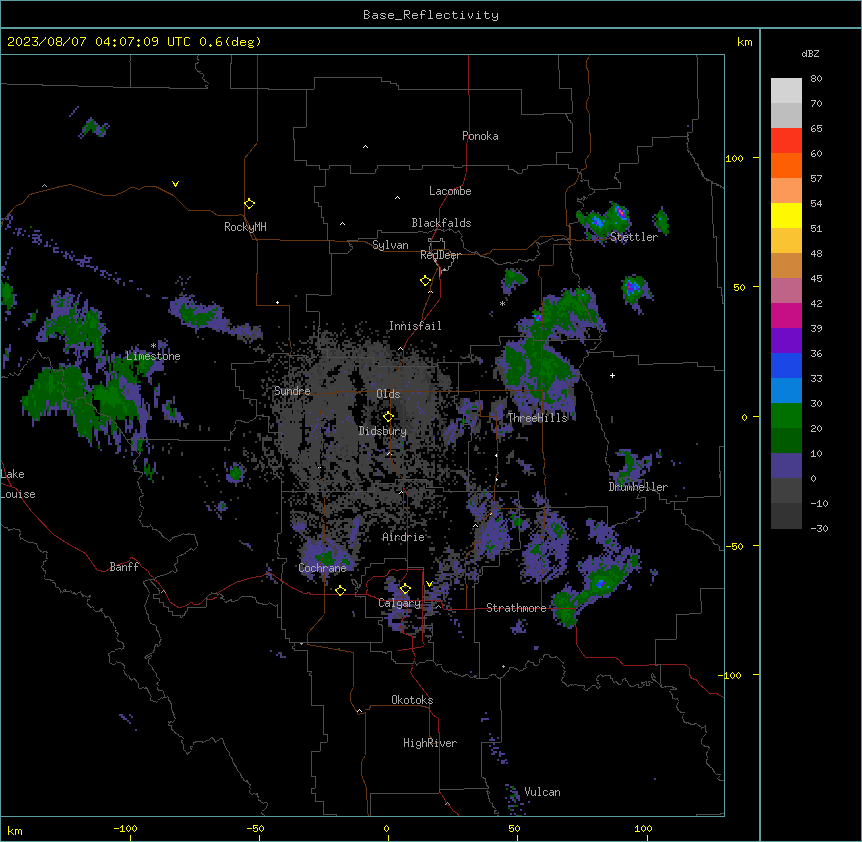Click the Stettler label
862x842 pixels.
click(x=634, y=237)
